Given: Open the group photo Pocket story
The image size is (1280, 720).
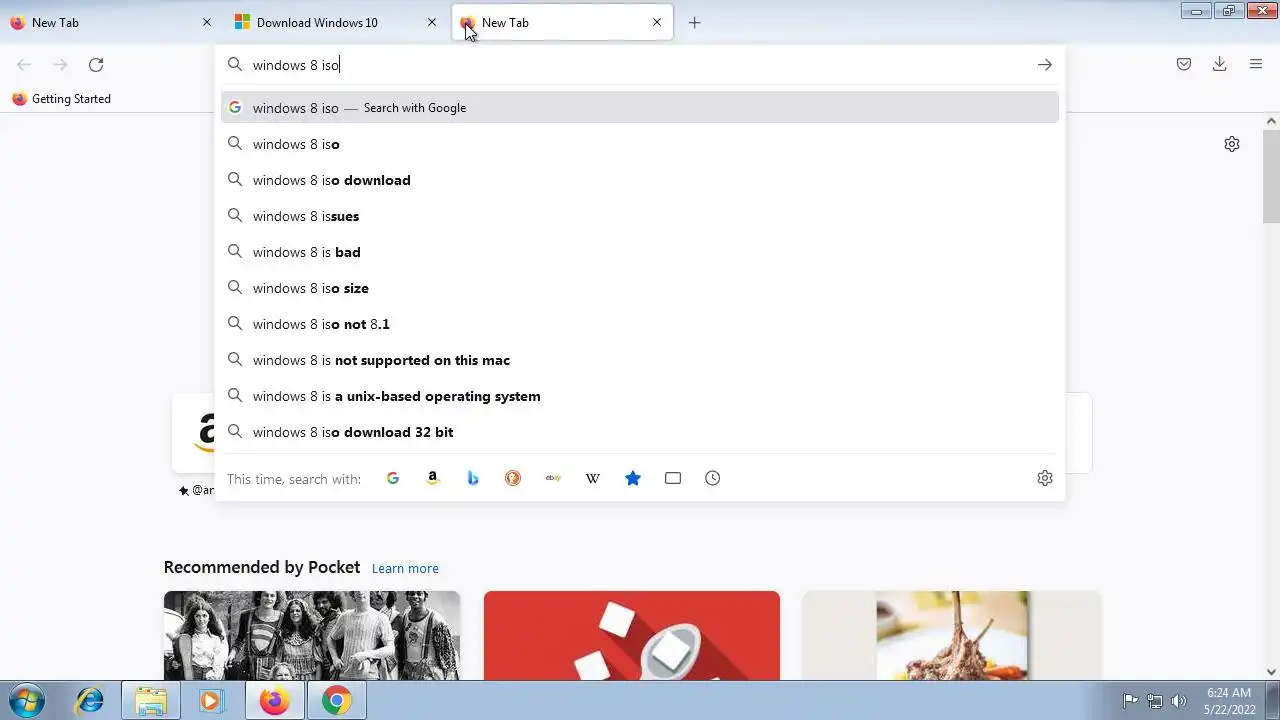Looking at the screenshot, I should [x=312, y=635].
